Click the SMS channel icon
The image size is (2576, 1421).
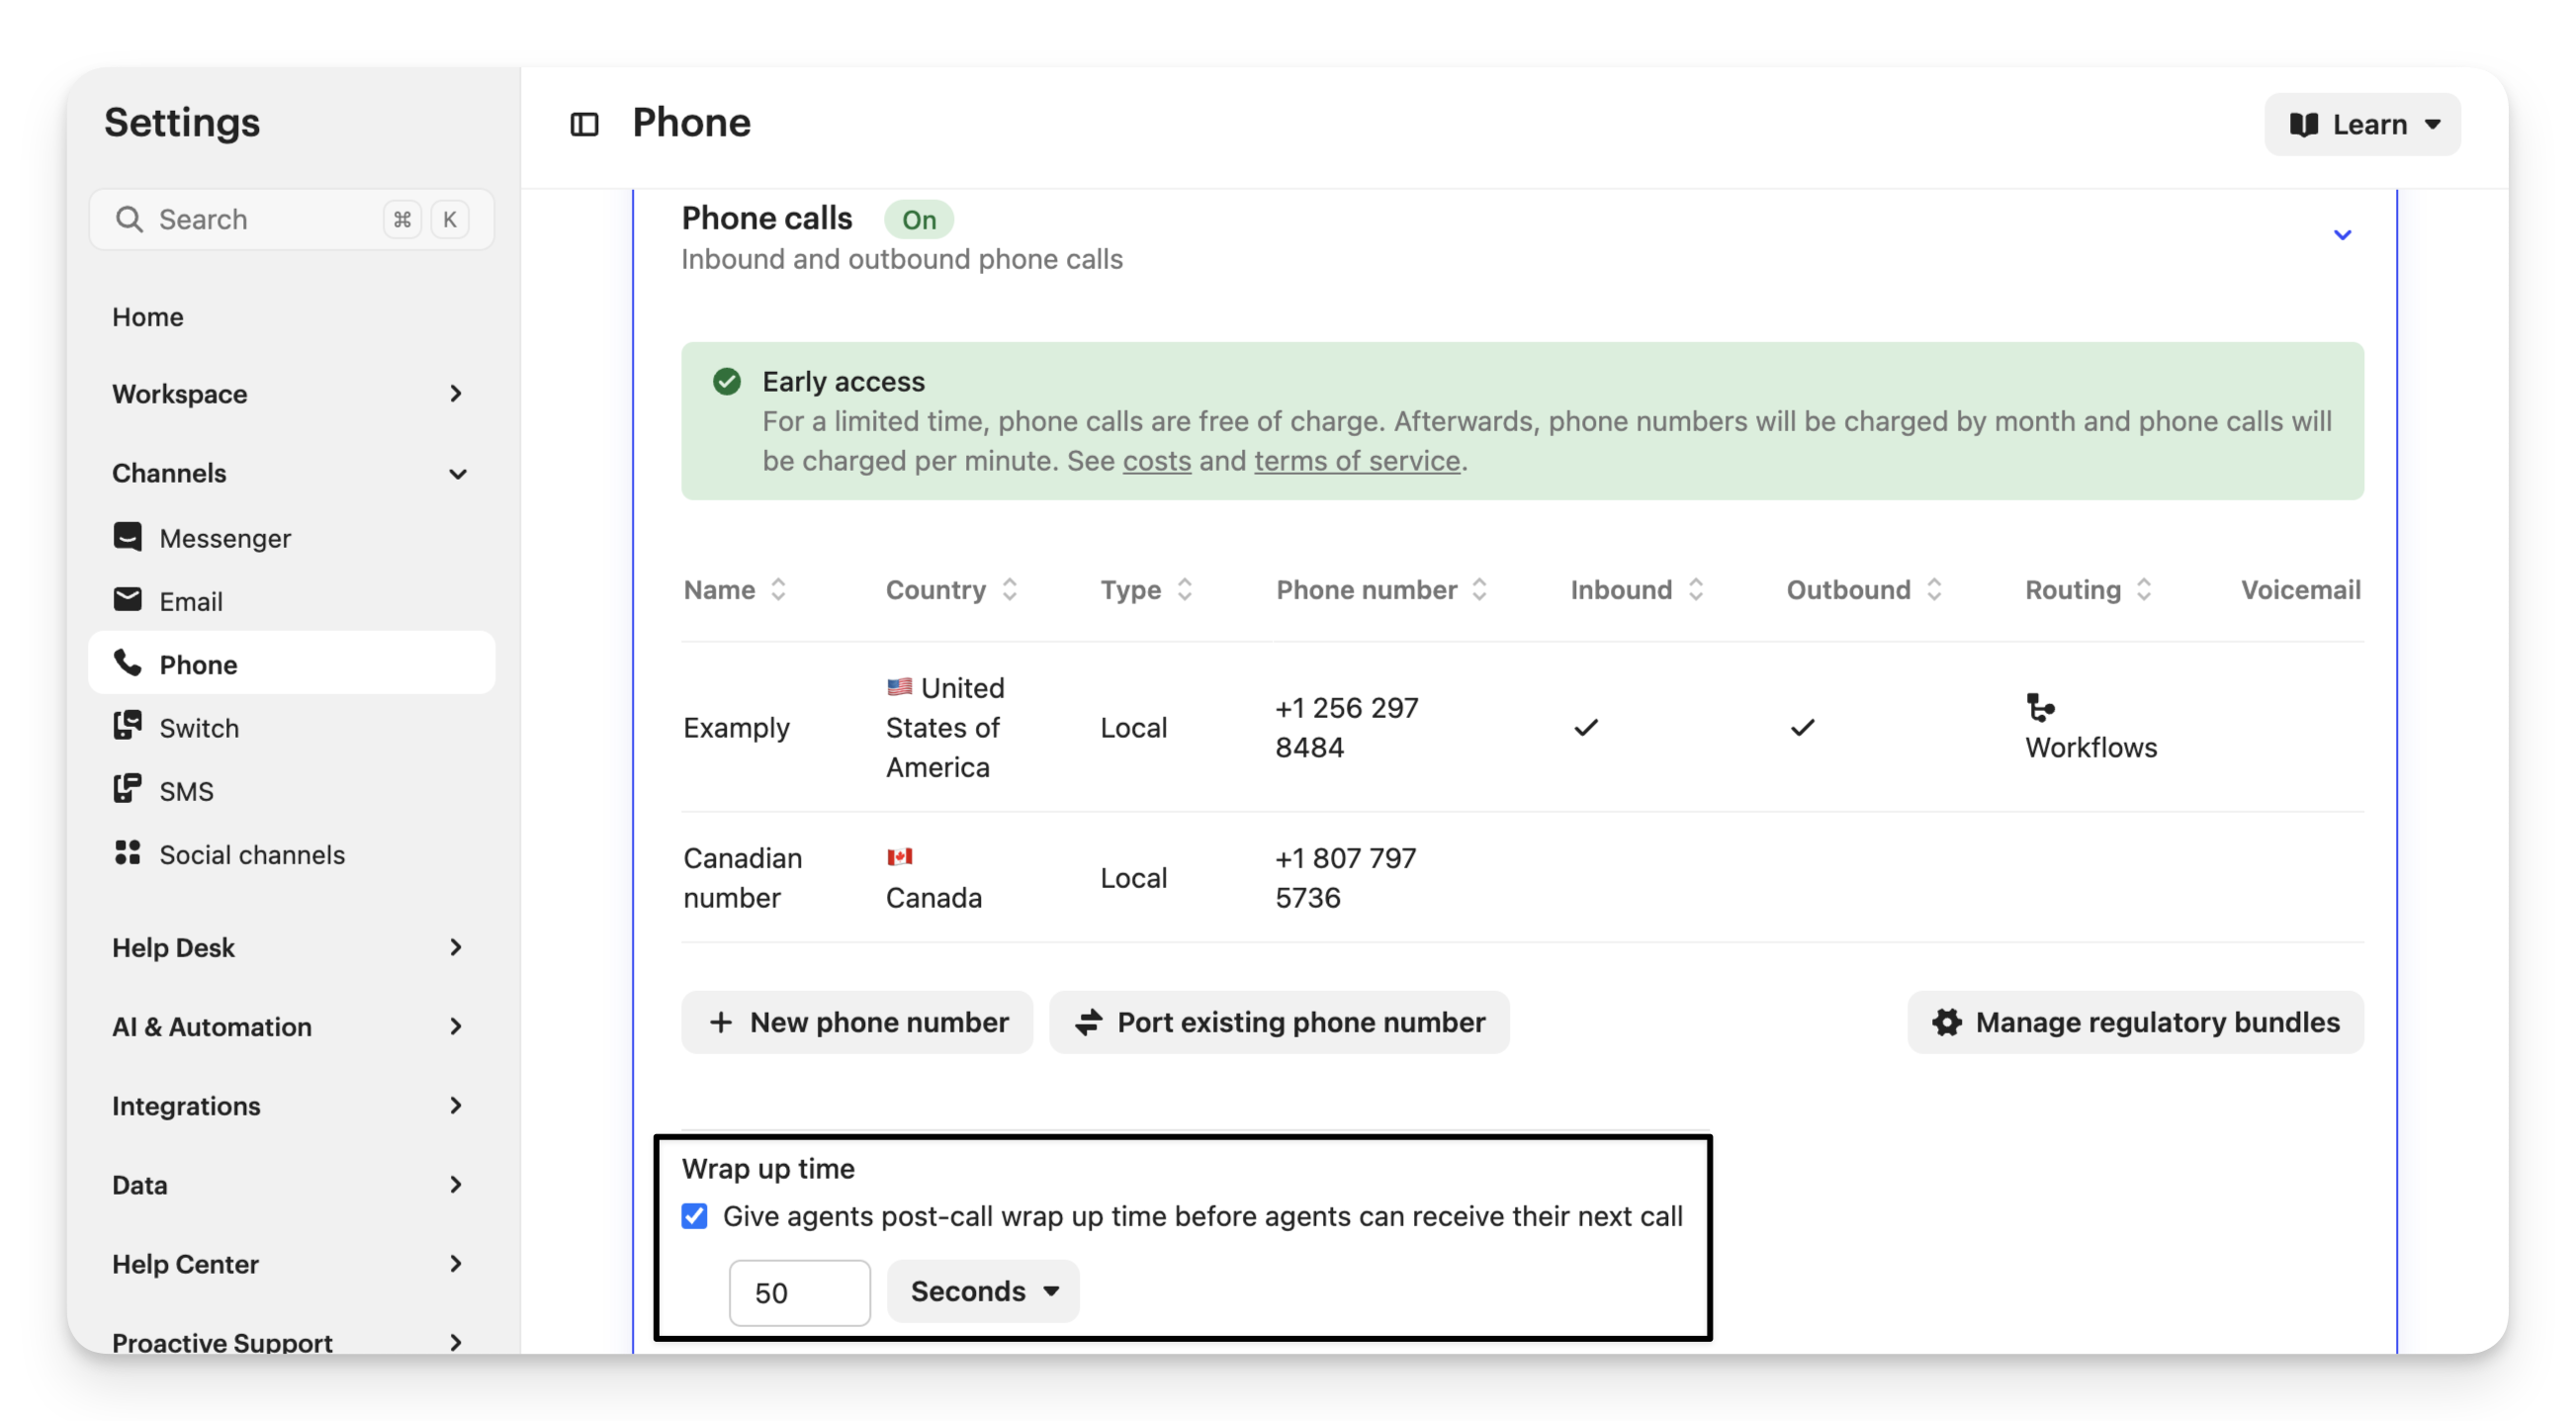(x=127, y=789)
